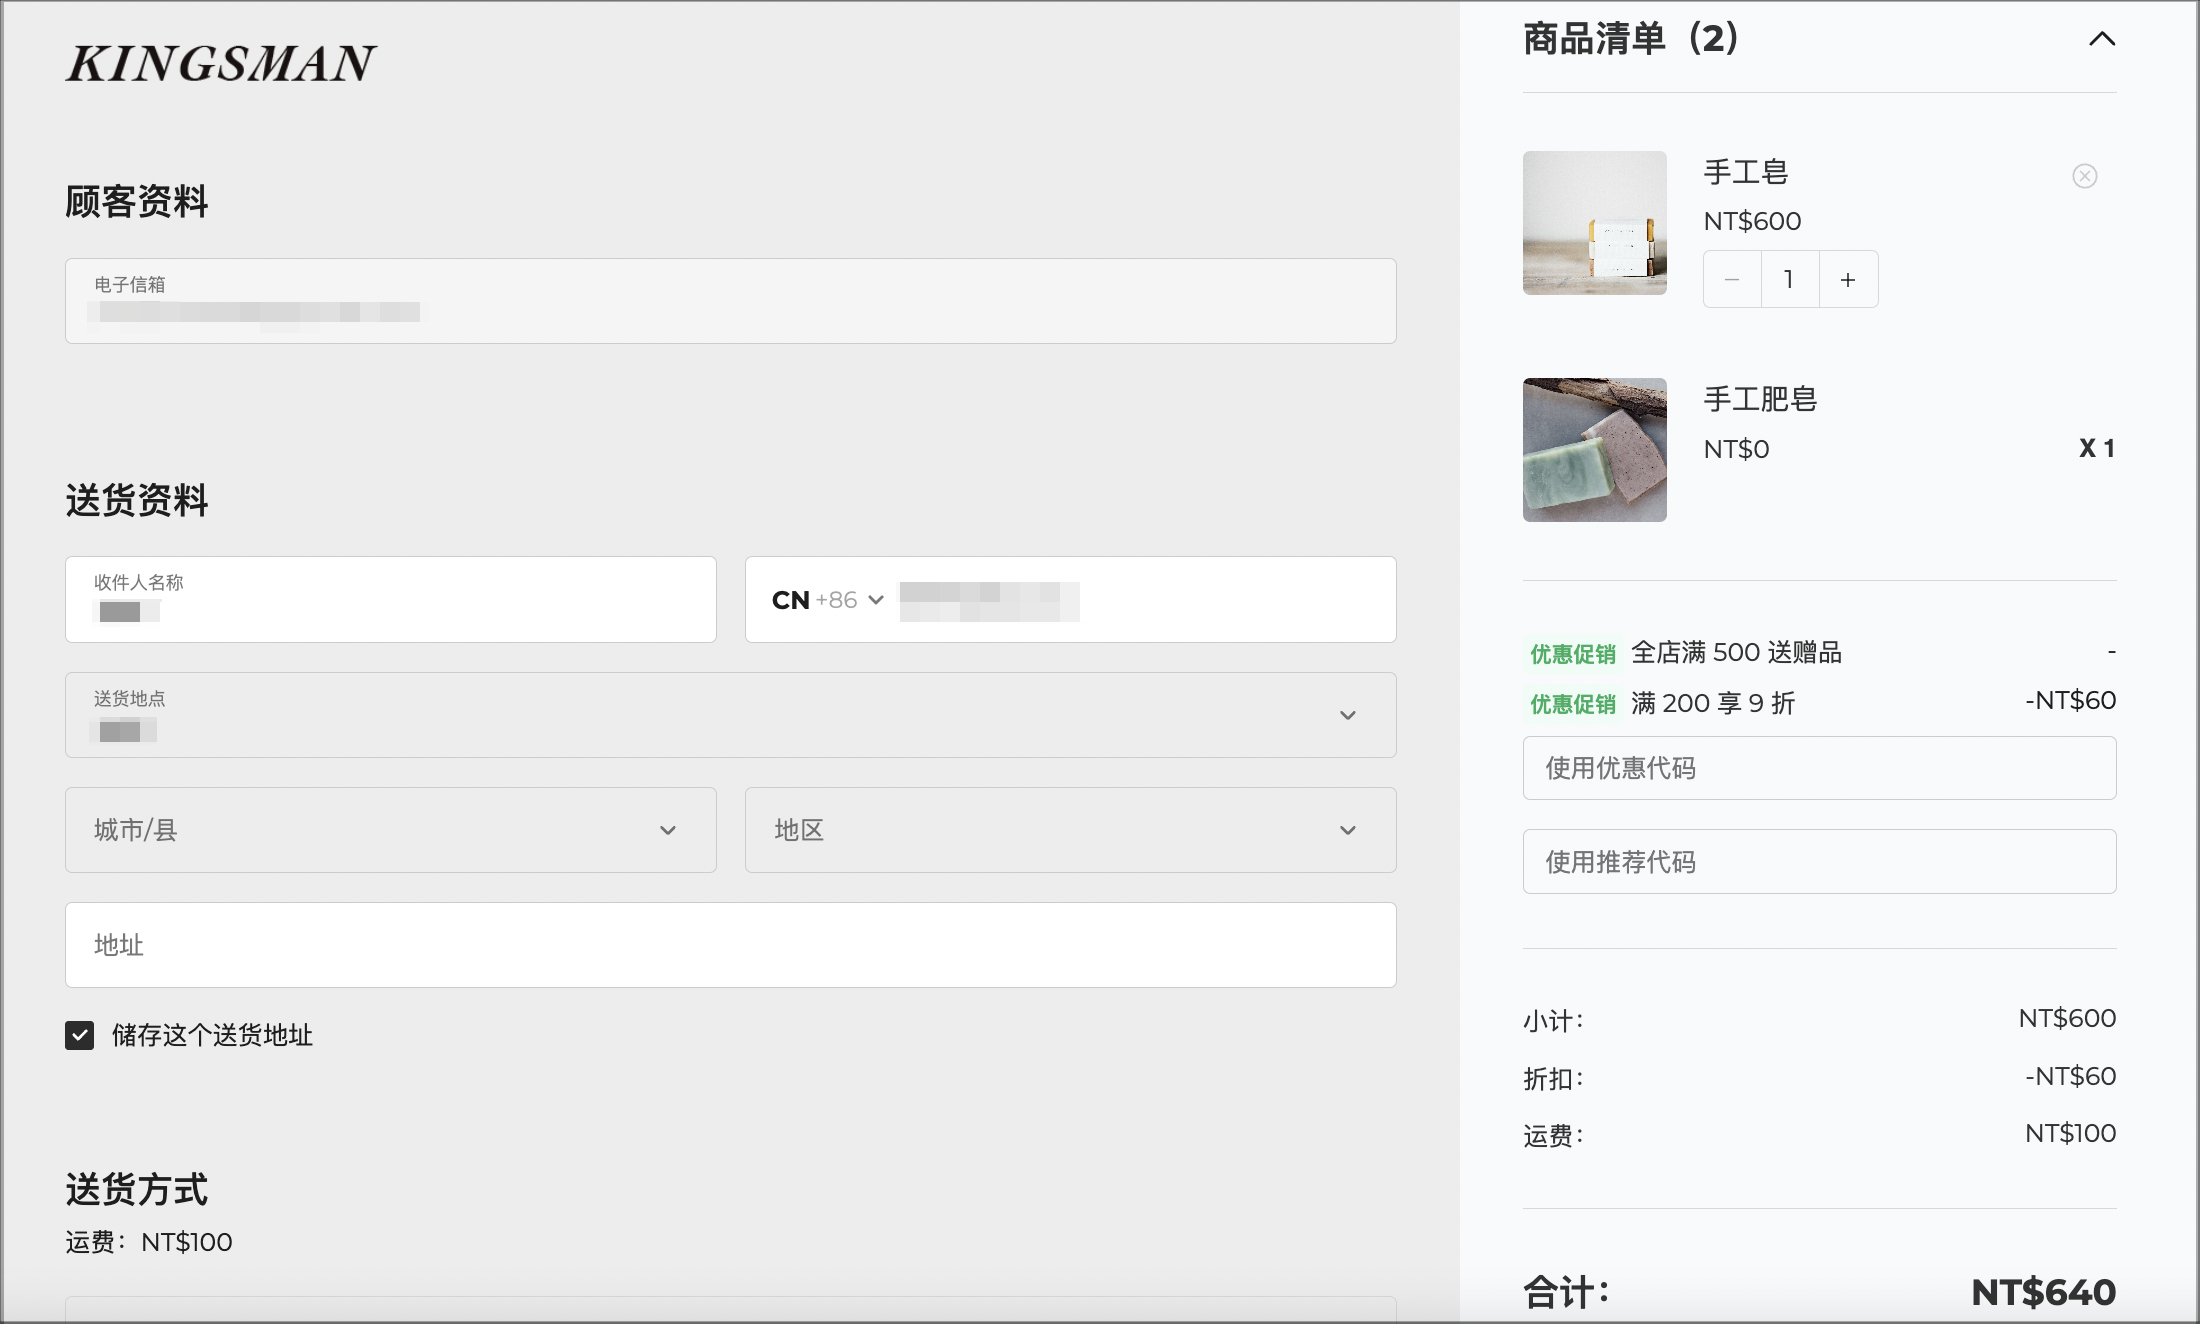Viewport: 2200px width, 1324px height.
Task: Click the 手工皂 quantity value box
Action: (x=1790, y=280)
